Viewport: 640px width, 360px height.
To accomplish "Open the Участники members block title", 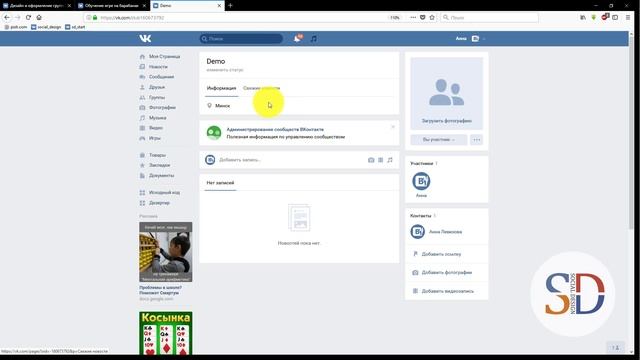I will point(422,163).
